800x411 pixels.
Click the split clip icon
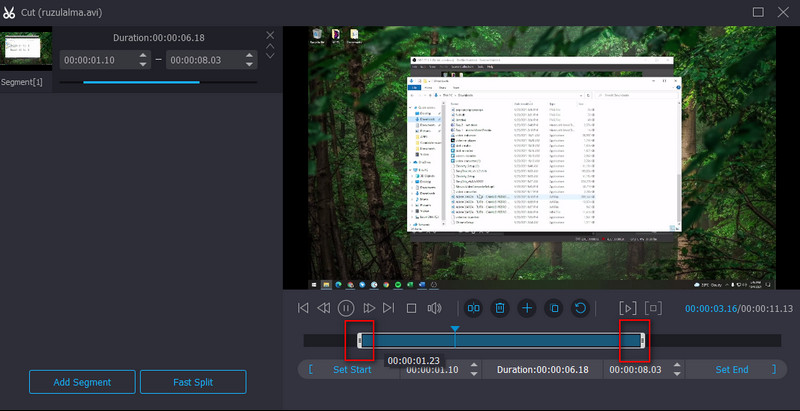475,308
